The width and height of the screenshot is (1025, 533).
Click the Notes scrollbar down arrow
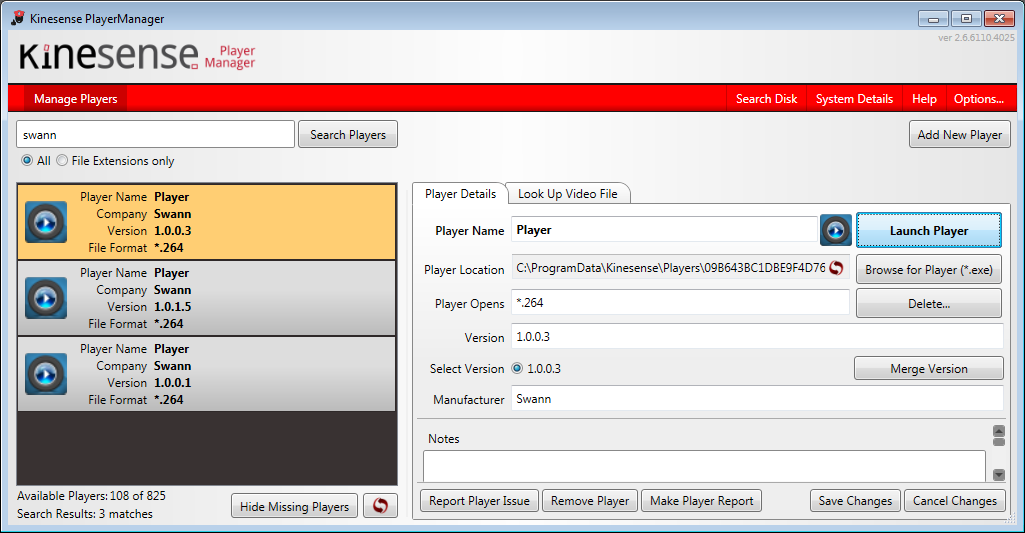click(999, 475)
